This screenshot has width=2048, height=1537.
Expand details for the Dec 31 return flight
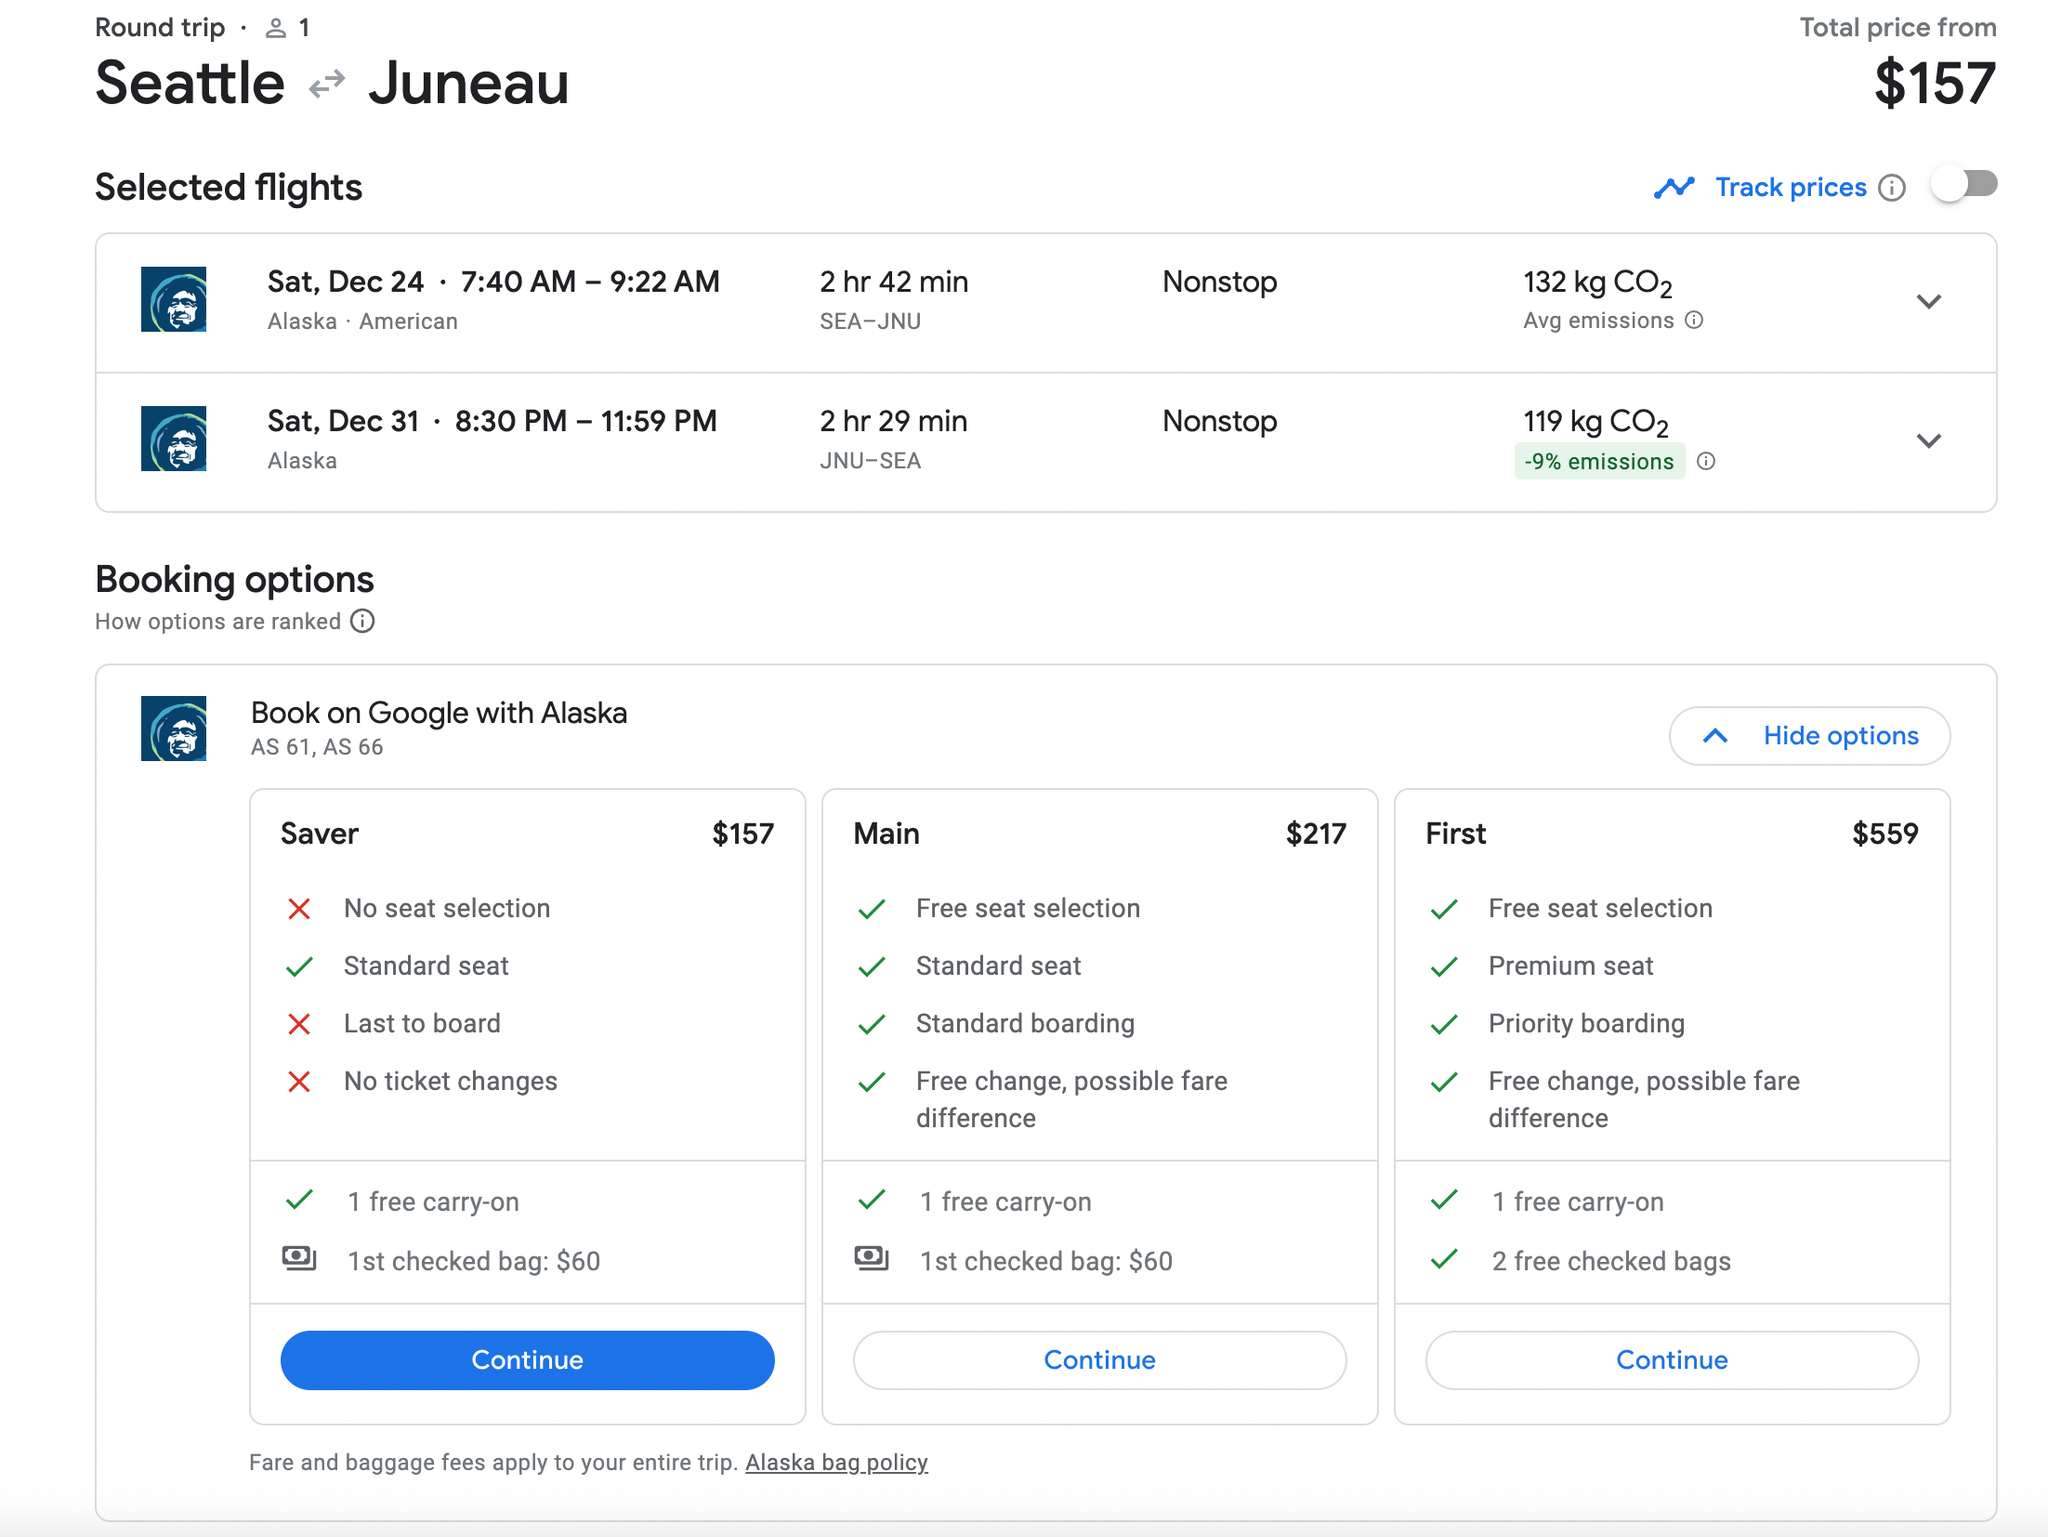coord(1929,440)
